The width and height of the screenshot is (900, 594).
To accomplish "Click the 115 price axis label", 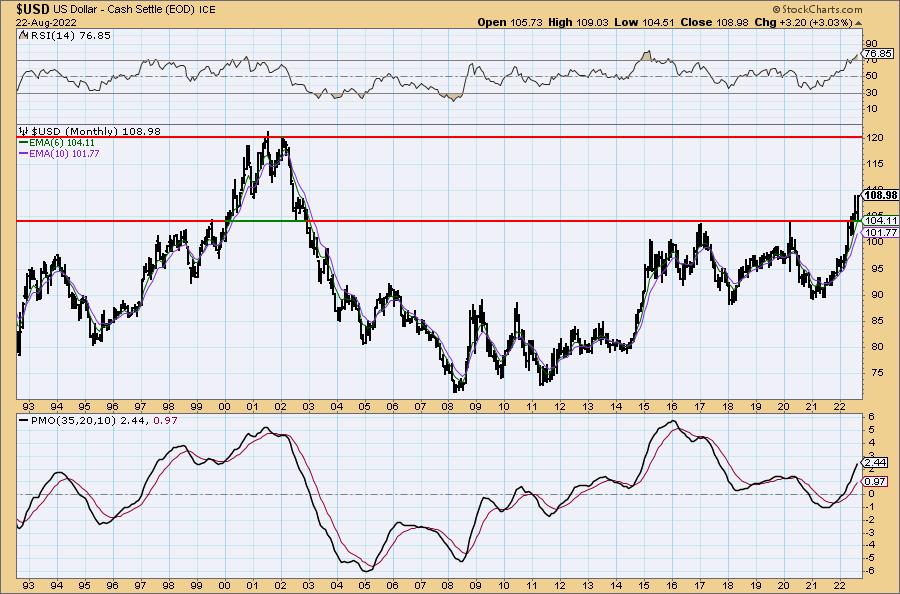I will (x=874, y=164).
